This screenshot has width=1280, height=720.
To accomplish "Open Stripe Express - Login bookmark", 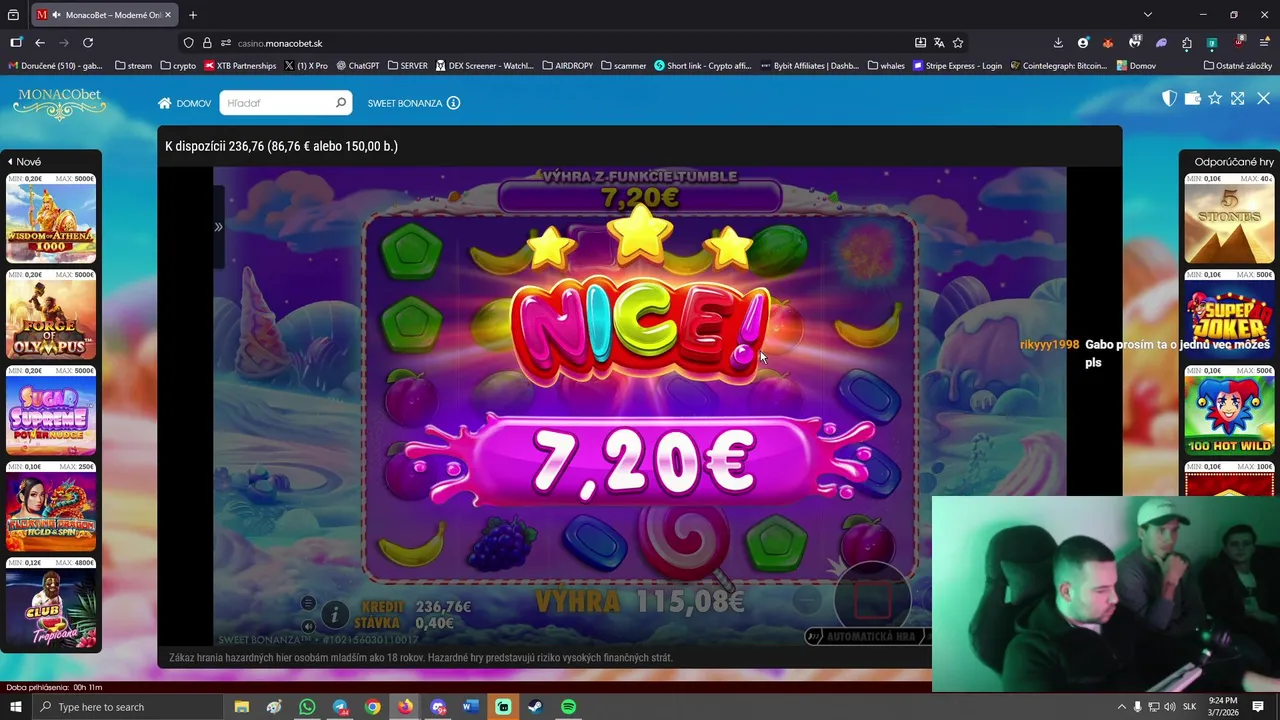I will coord(957,66).
